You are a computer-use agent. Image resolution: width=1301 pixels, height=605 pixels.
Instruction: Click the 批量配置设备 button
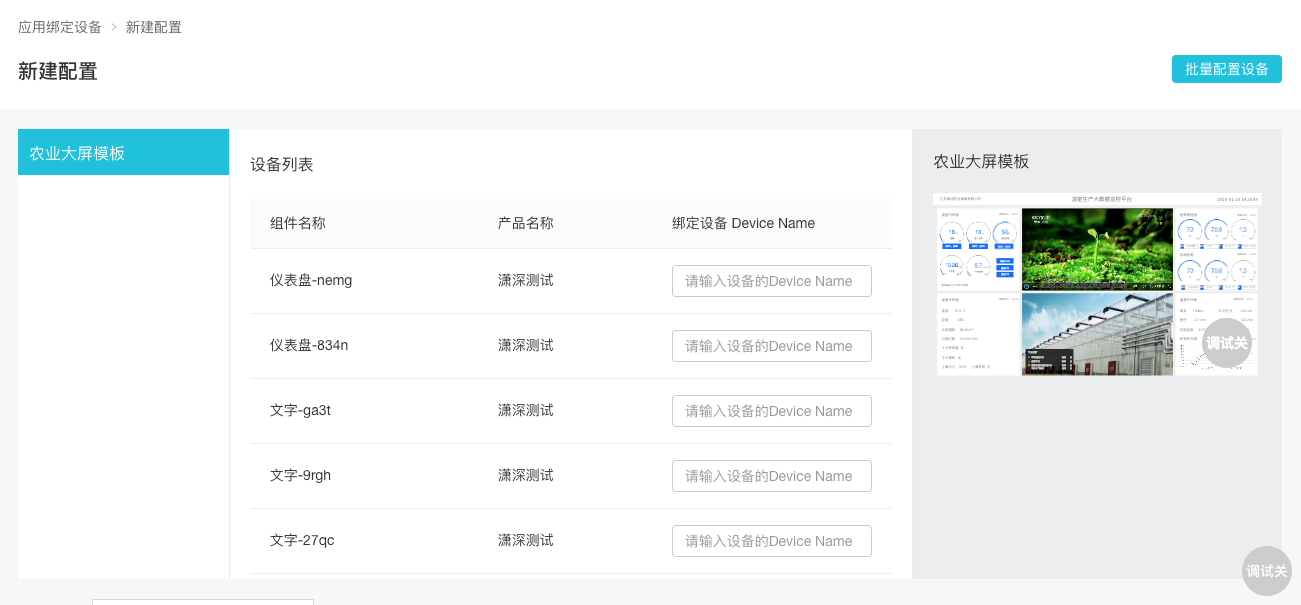coord(1226,69)
